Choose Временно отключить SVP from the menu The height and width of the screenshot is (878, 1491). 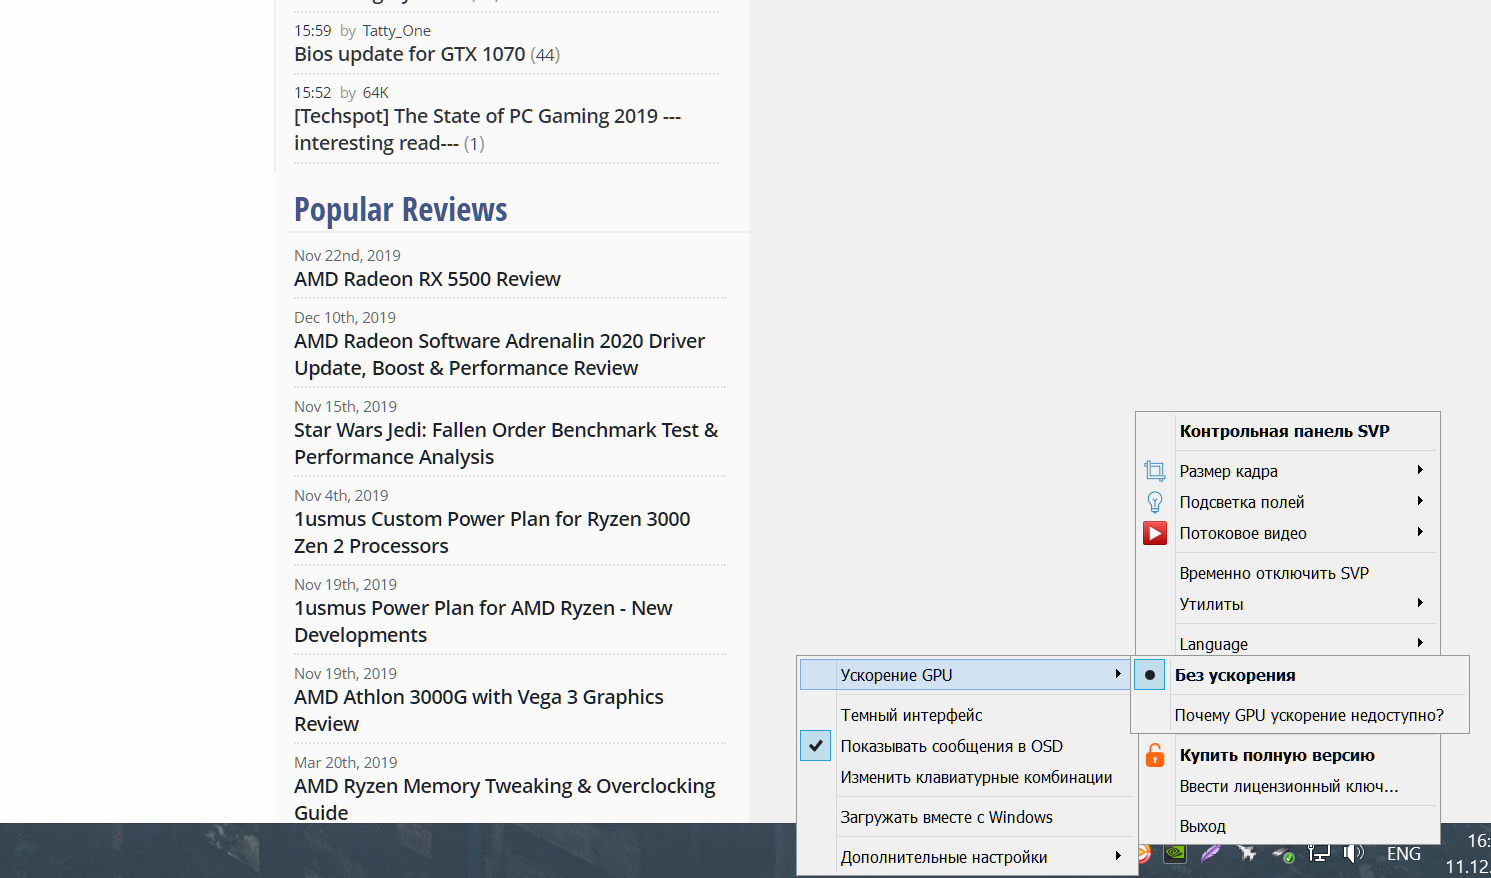point(1273,573)
